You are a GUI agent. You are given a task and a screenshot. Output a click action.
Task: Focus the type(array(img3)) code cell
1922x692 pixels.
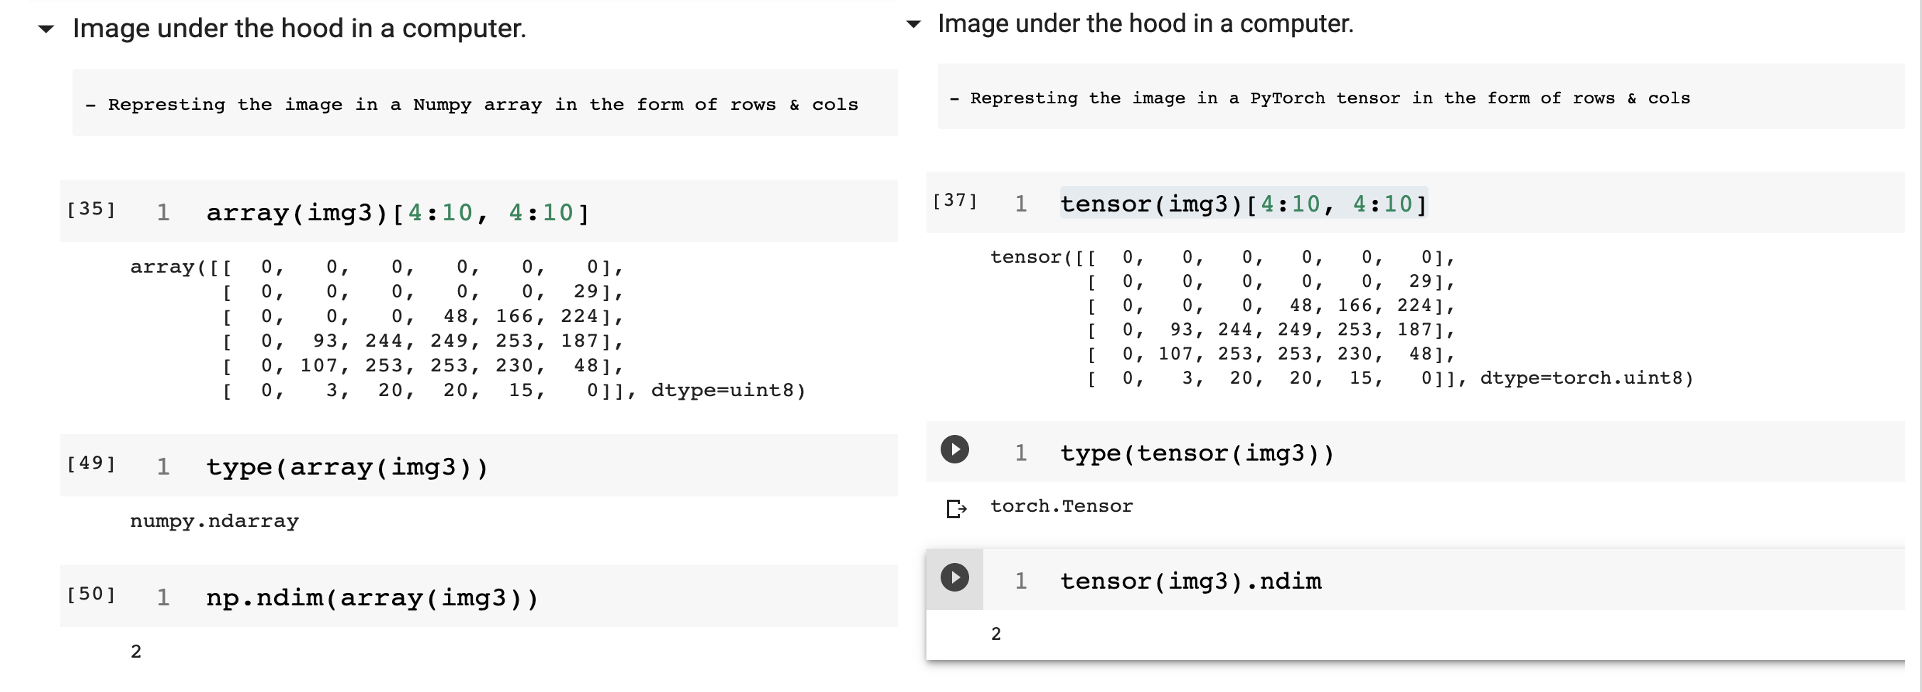(x=549, y=466)
